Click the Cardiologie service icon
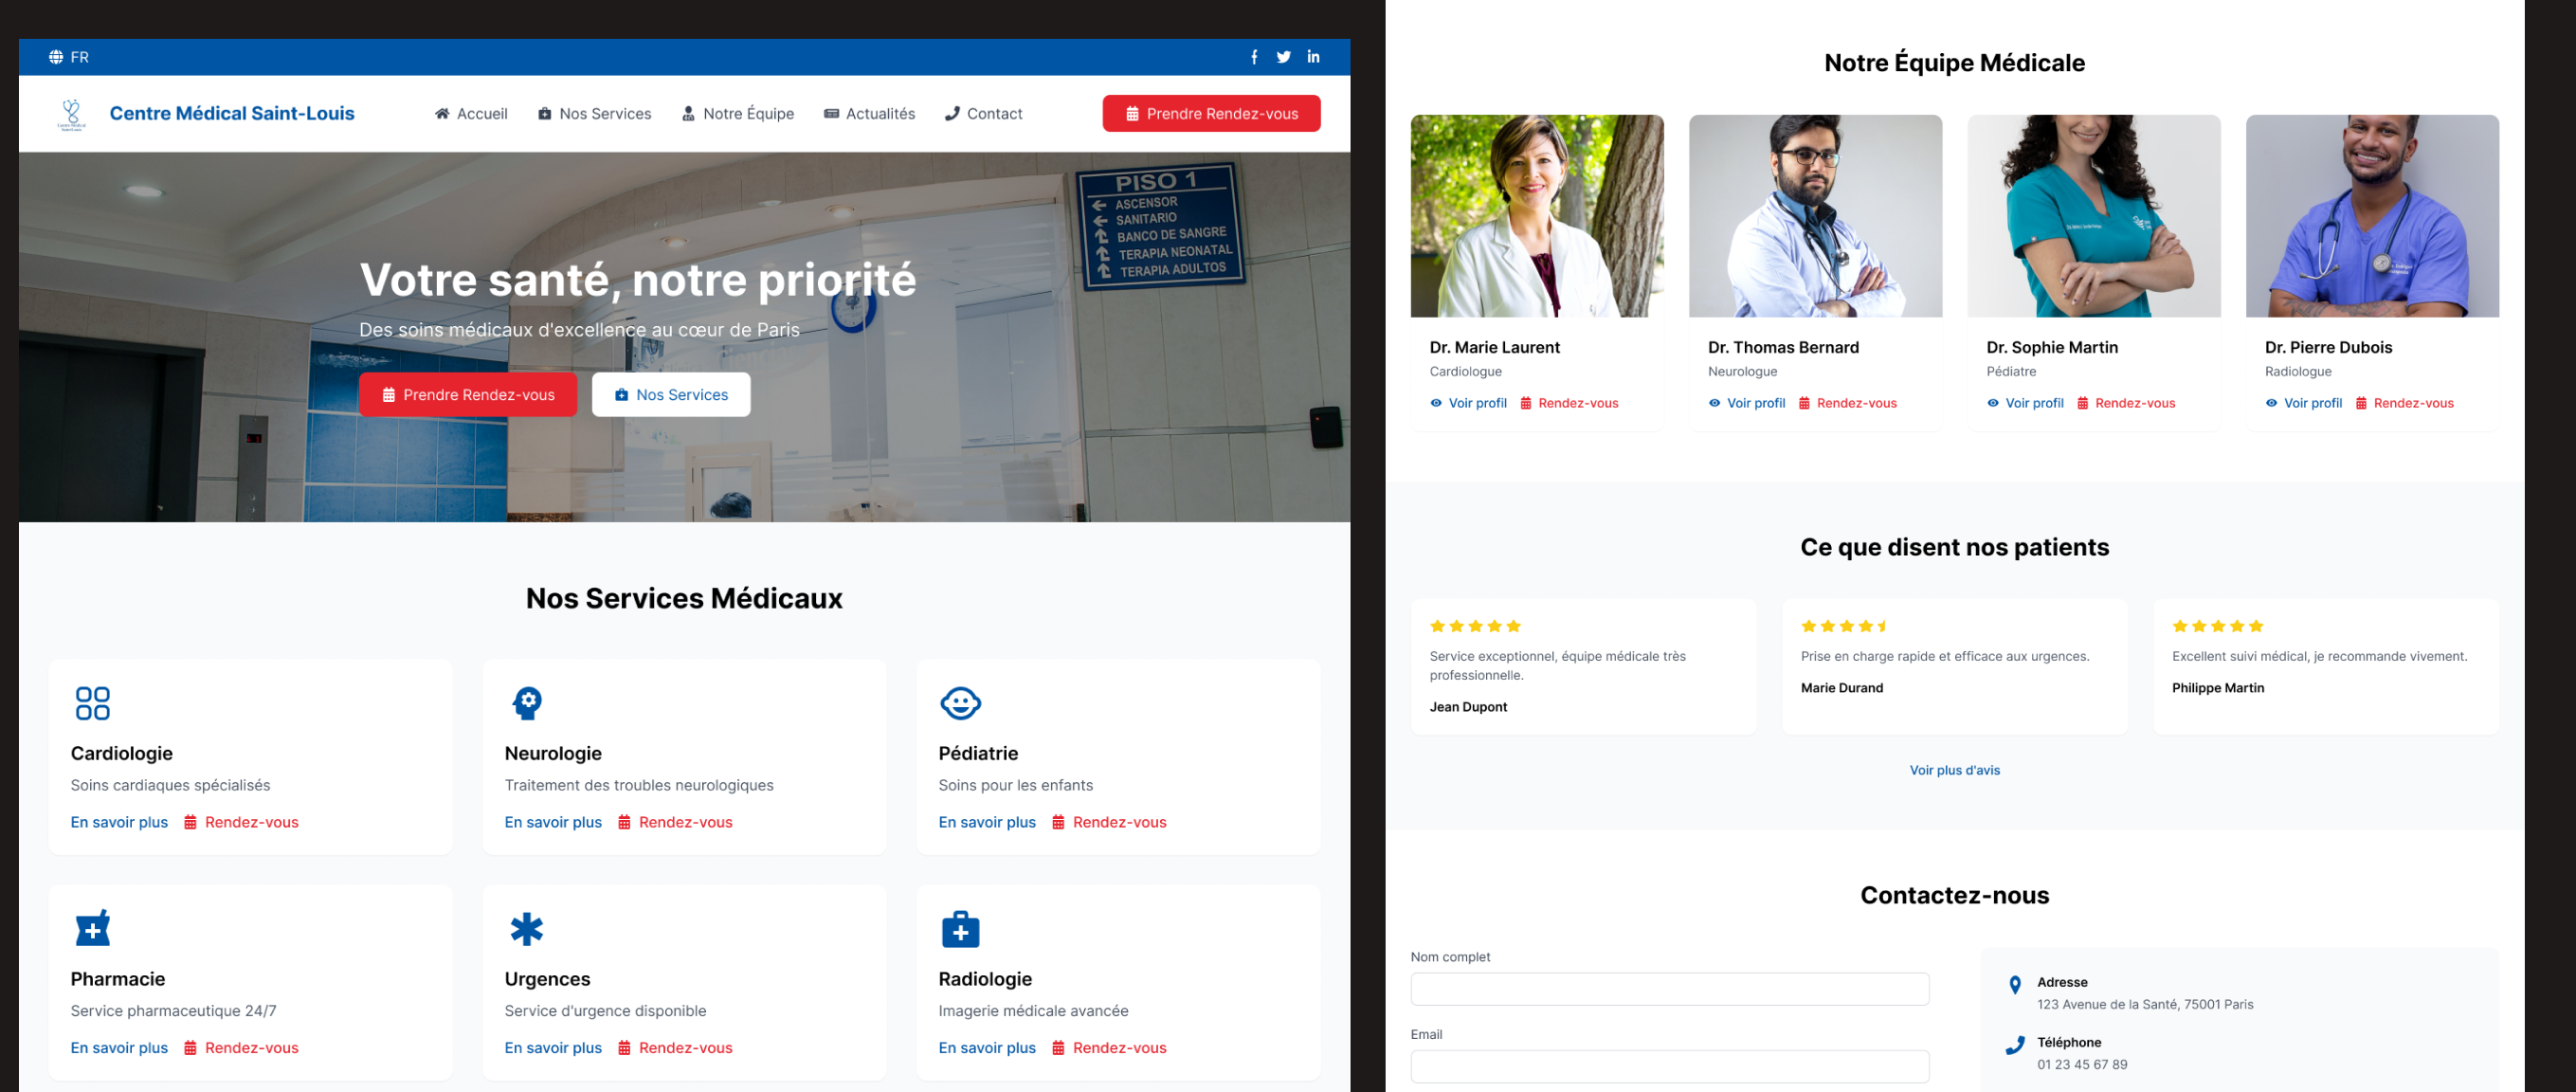Screen dimensions: 2576x1092 click(x=92, y=703)
